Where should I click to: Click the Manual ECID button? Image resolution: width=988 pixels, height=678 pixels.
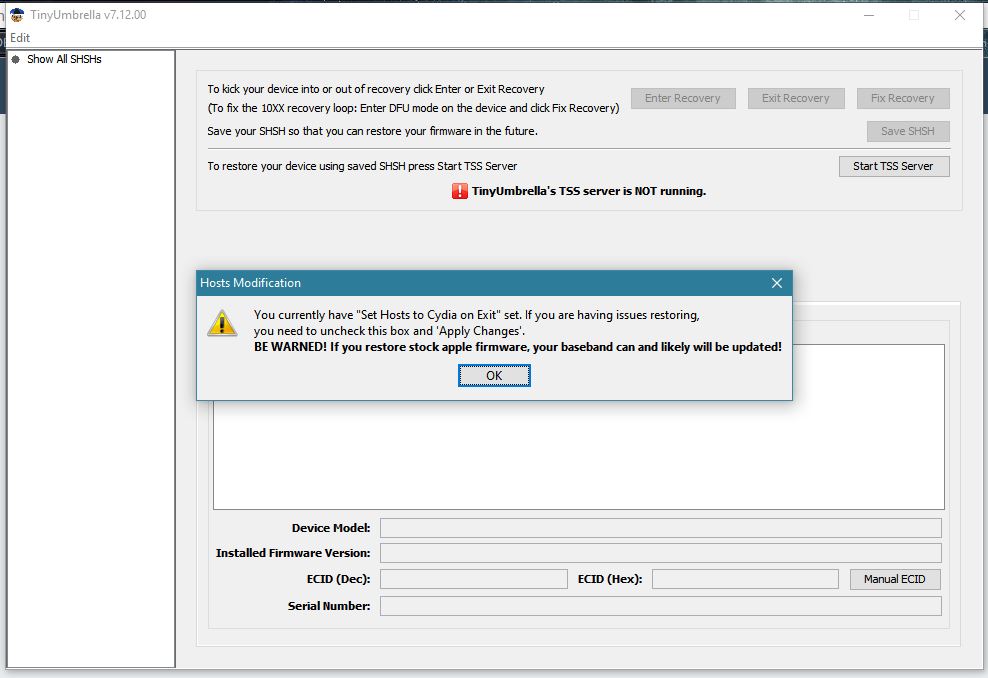895,579
